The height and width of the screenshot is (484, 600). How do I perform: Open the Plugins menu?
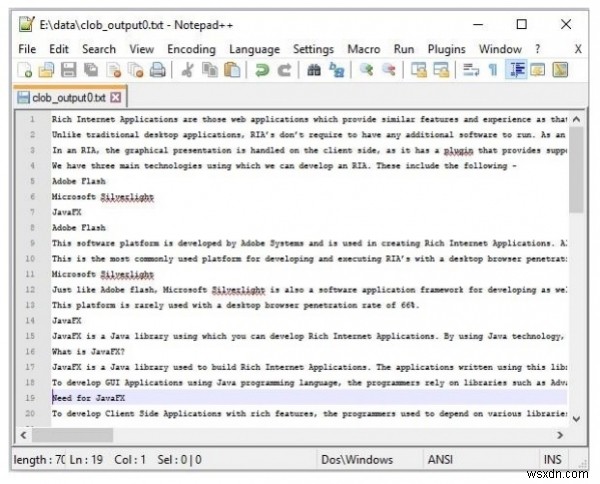(x=447, y=49)
